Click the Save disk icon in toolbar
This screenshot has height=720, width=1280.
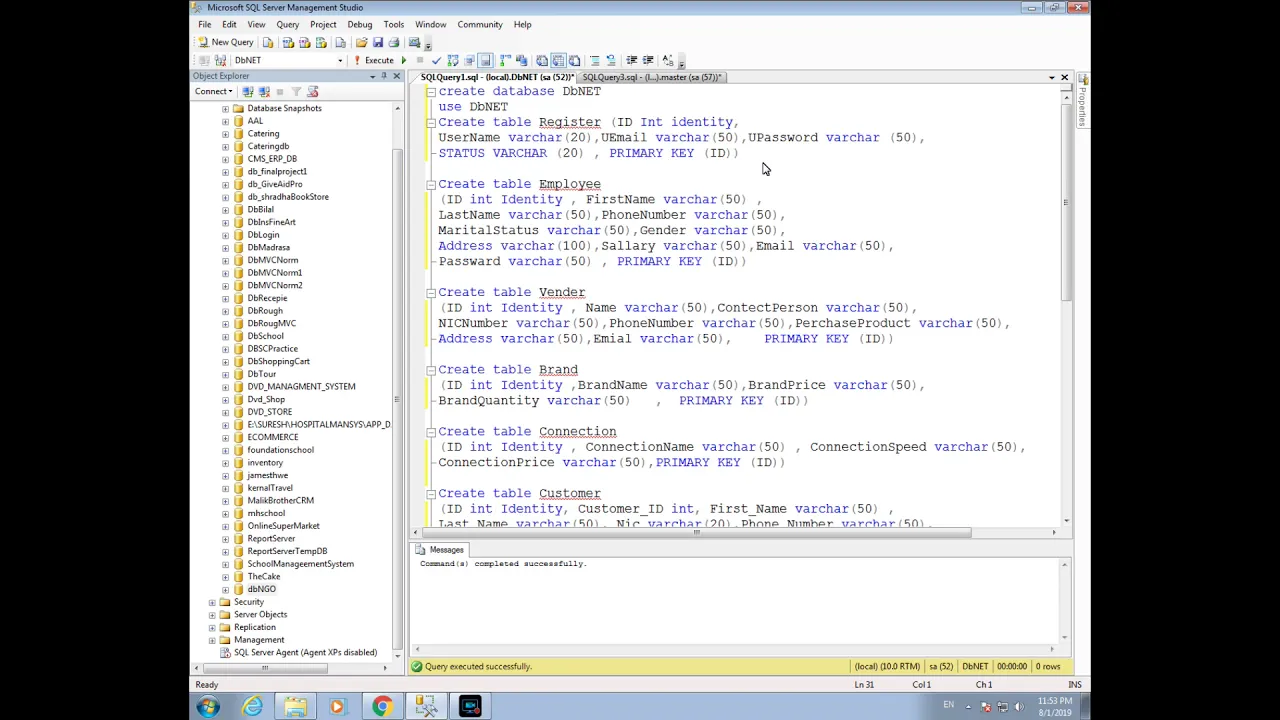[x=377, y=42]
